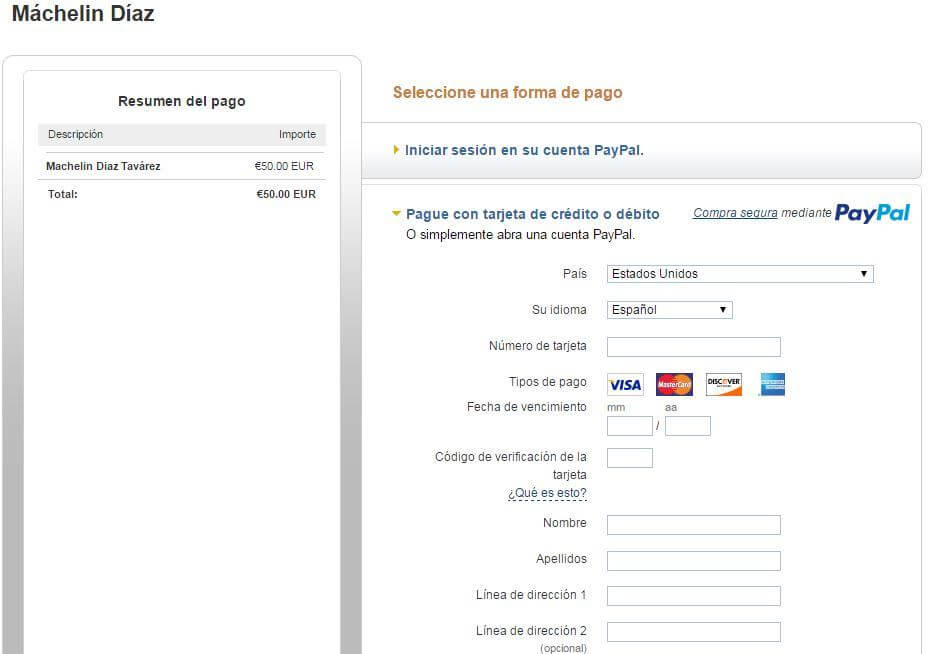This screenshot has width=931, height=654.
Task: Click the Machelin Díaz Tavárez description row
Action: 182,166
